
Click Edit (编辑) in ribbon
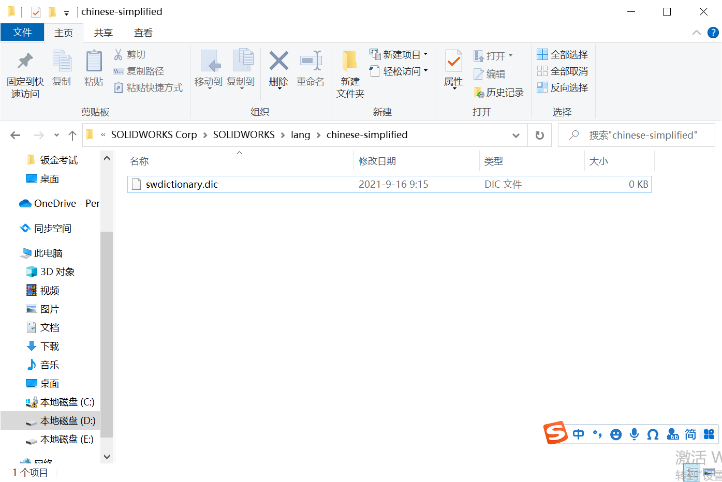489,74
